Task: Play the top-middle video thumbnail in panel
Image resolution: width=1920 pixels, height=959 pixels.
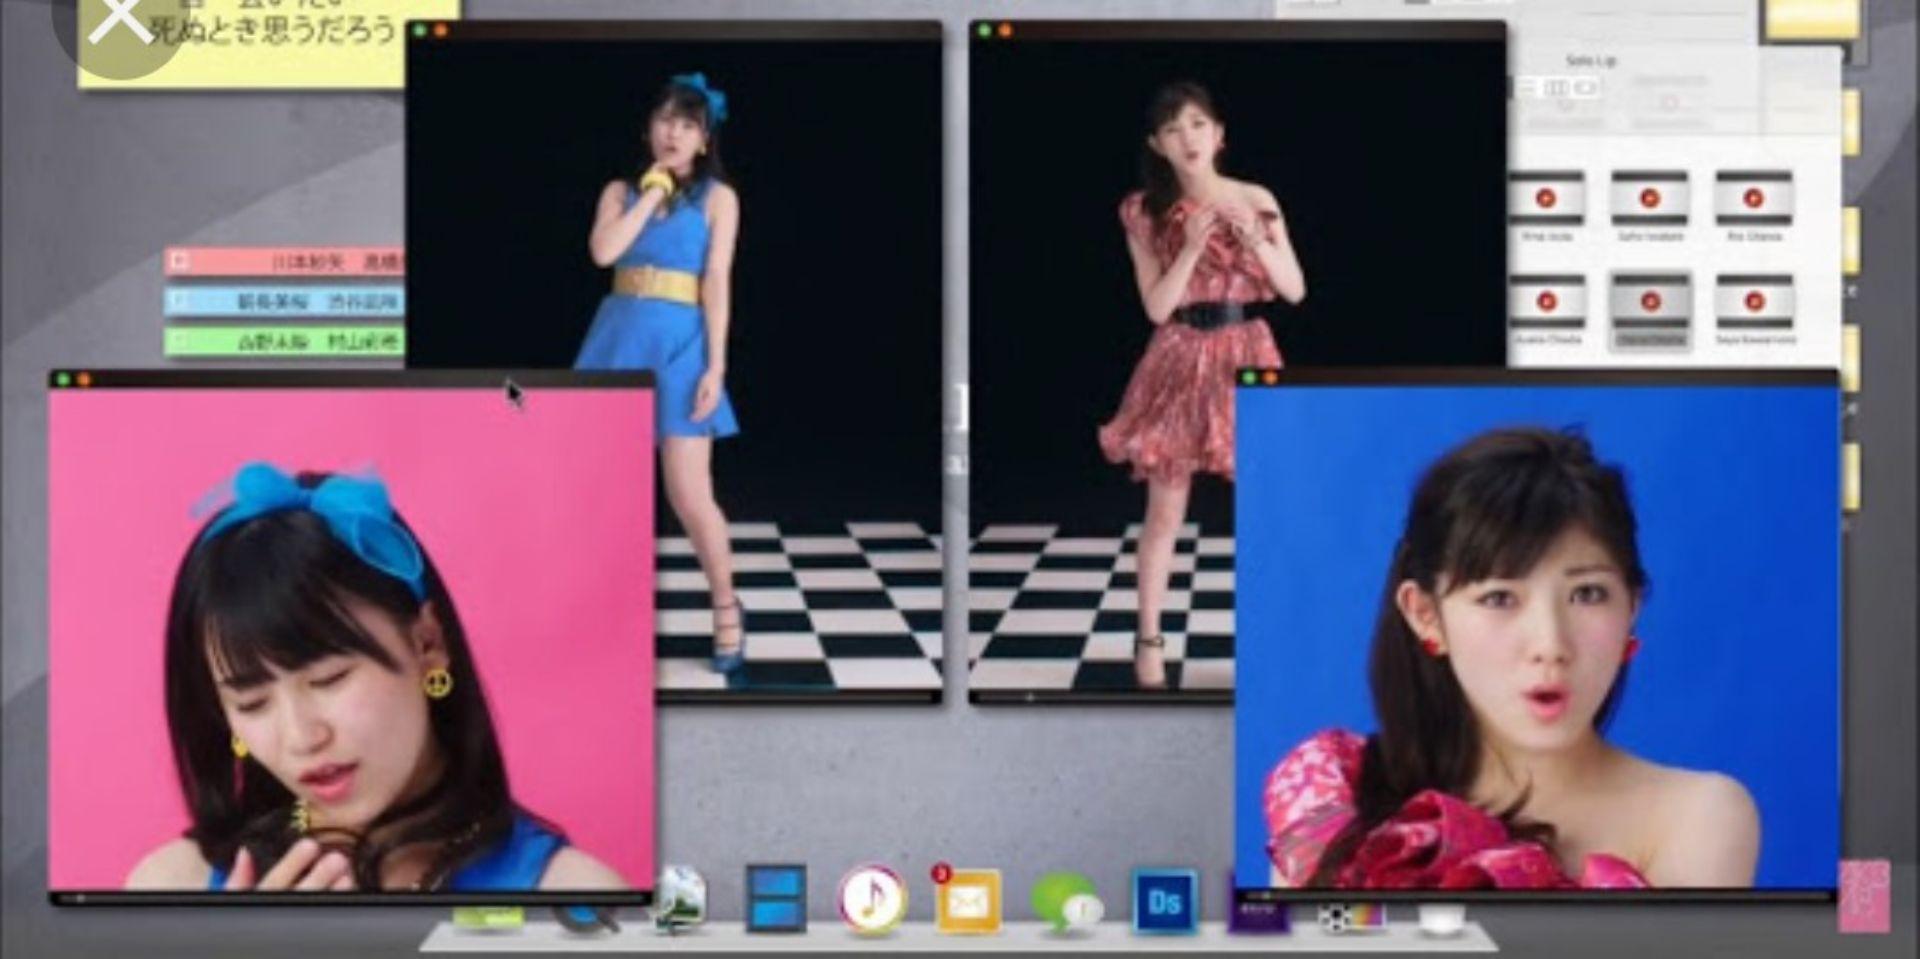Action: click(x=1650, y=199)
